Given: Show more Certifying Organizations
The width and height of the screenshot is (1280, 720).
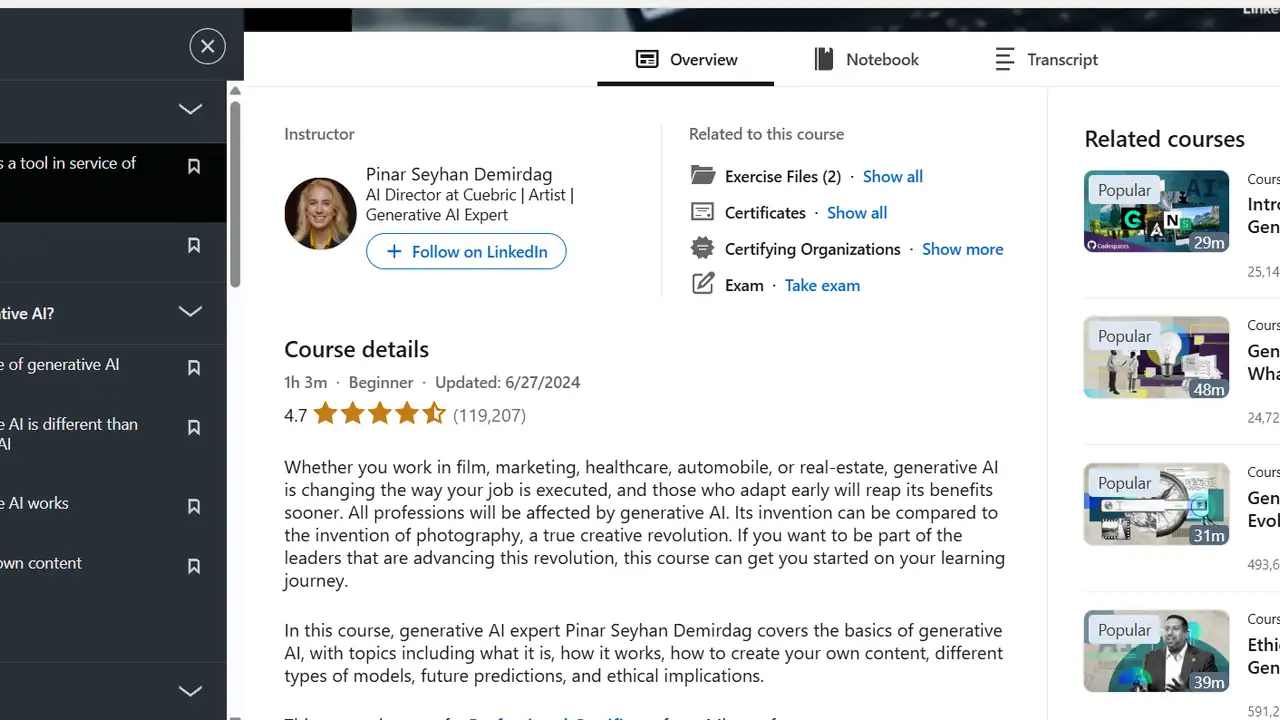Looking at the screenshot, I should [x=962, y=249].
